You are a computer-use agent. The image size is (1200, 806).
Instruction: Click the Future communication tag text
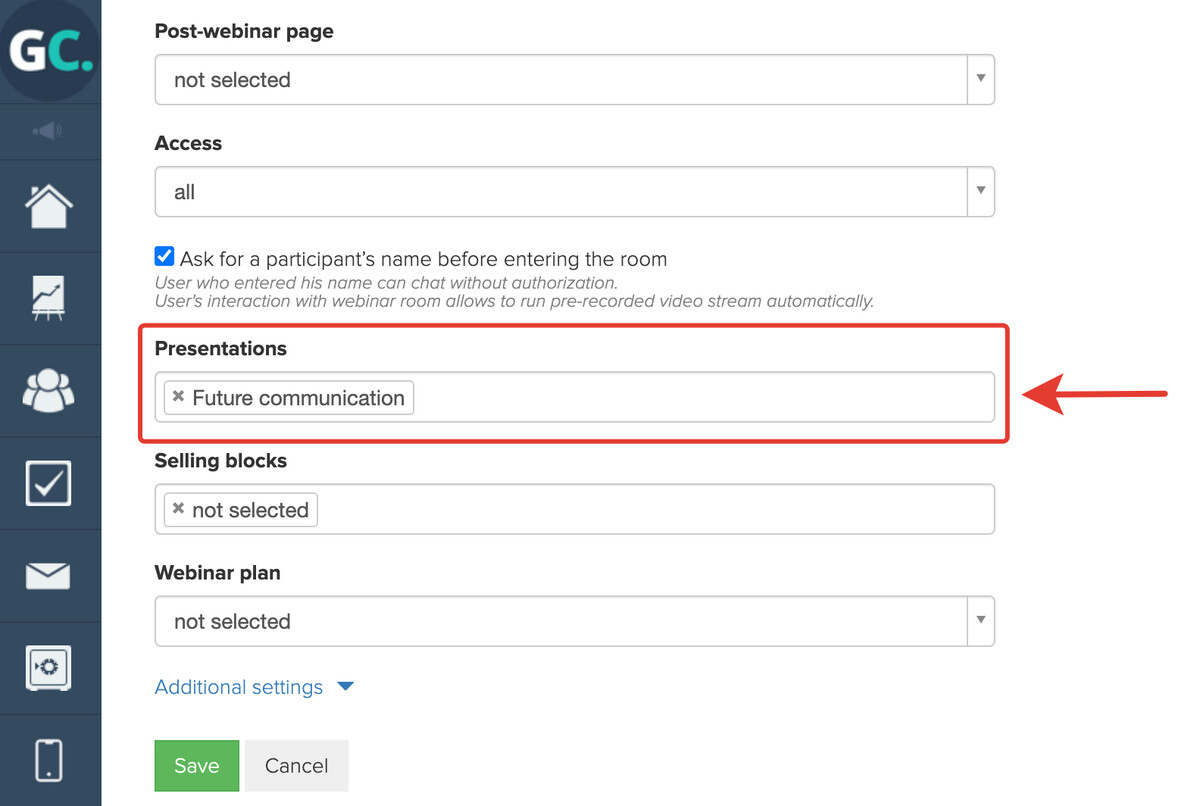(298, 397)
